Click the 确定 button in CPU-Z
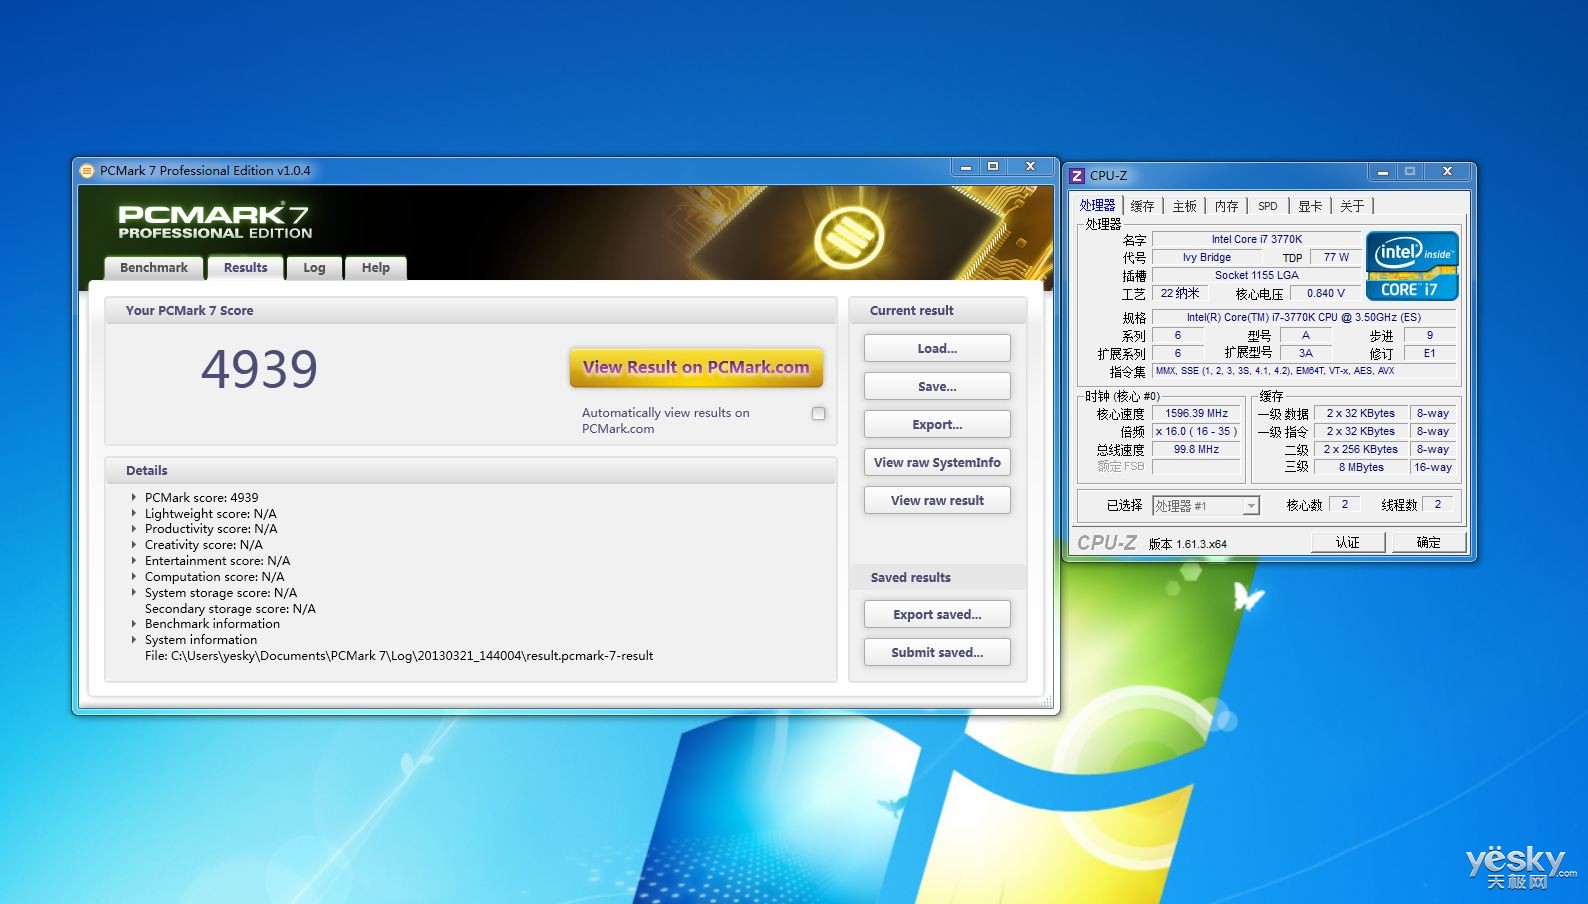 (1429, 542)
